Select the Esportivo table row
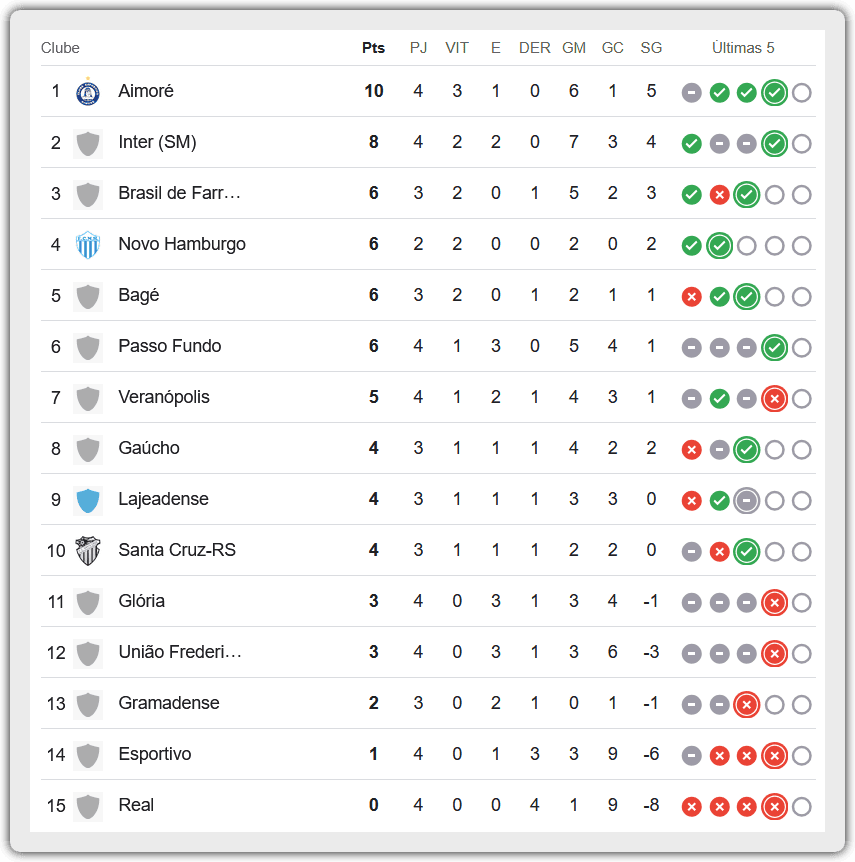 [428, 754]
